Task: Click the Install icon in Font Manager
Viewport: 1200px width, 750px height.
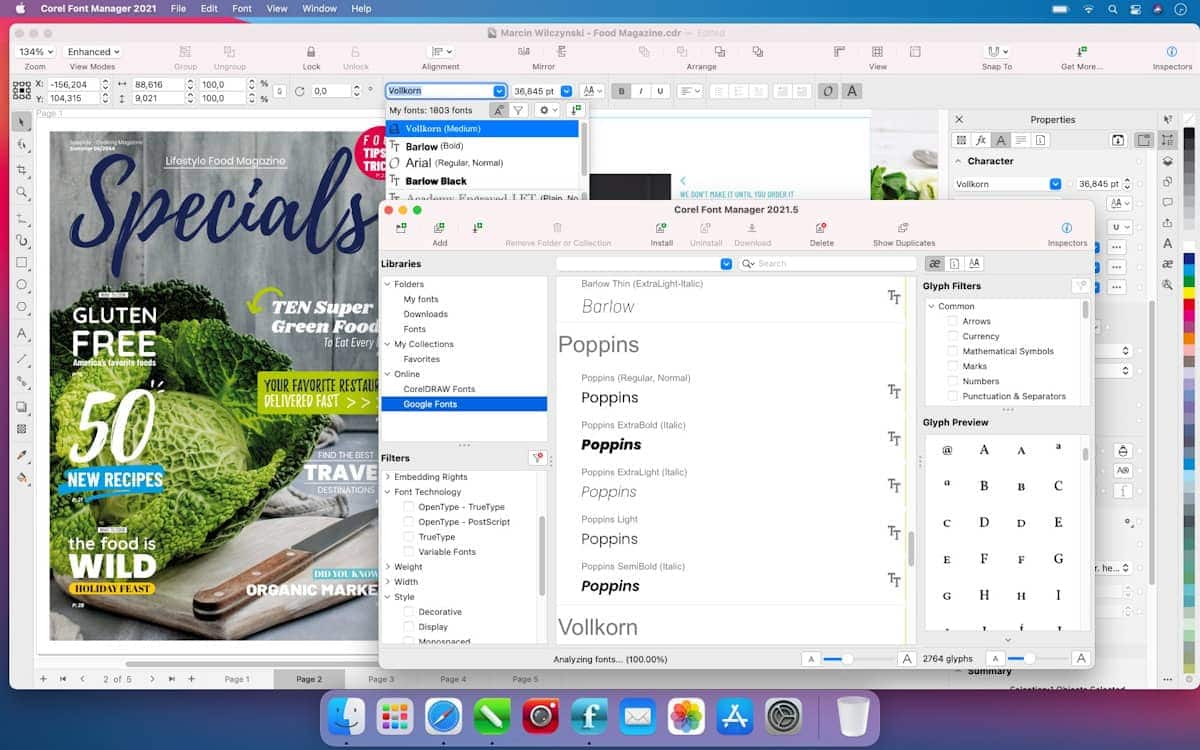Action: coord(661,229)
